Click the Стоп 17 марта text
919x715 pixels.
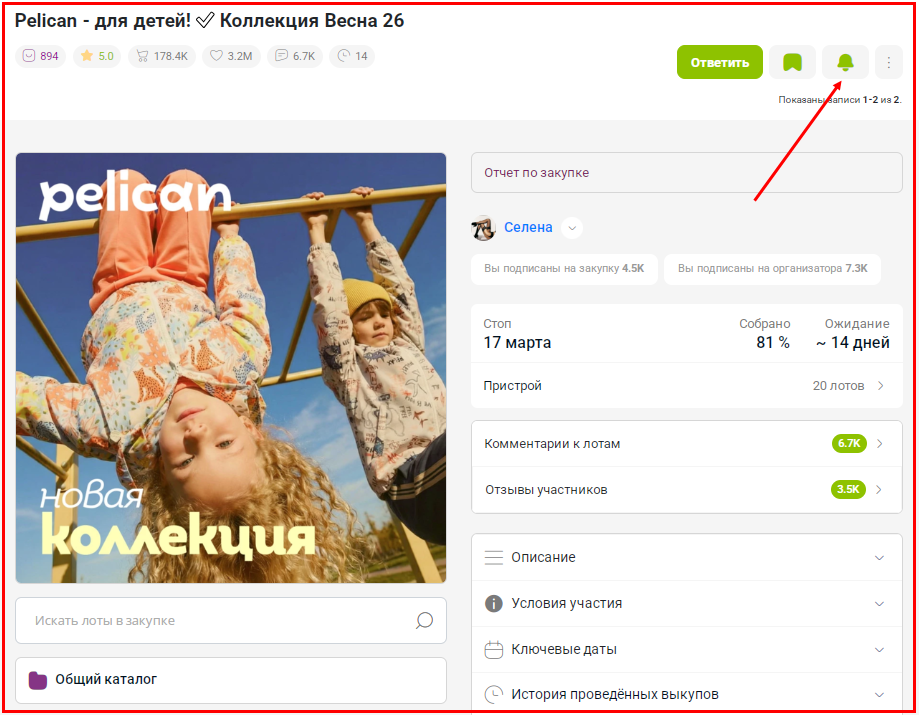[517, 334]
